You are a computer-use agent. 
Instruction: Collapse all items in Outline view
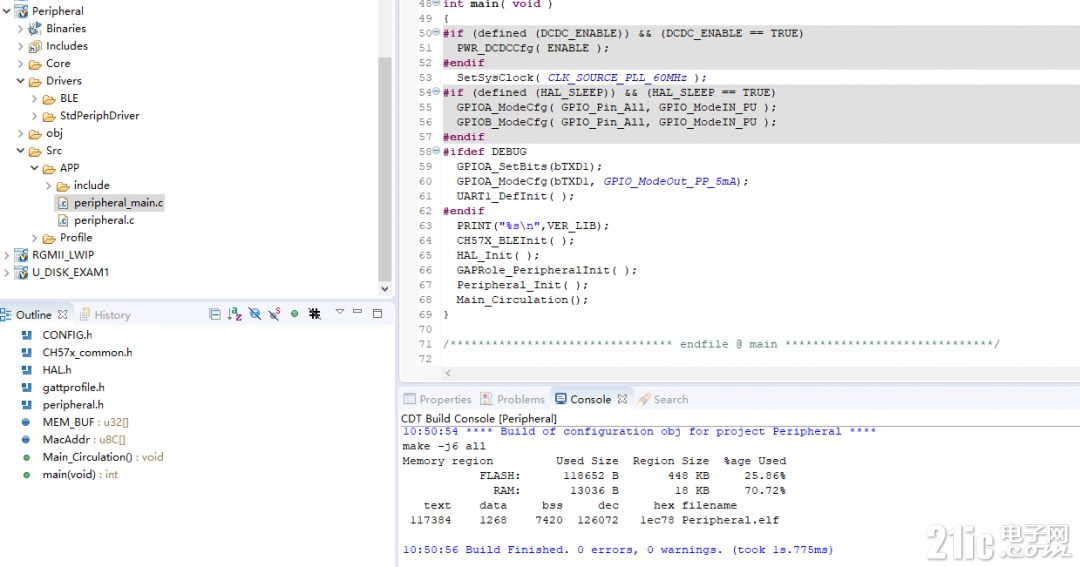[215, 314]
